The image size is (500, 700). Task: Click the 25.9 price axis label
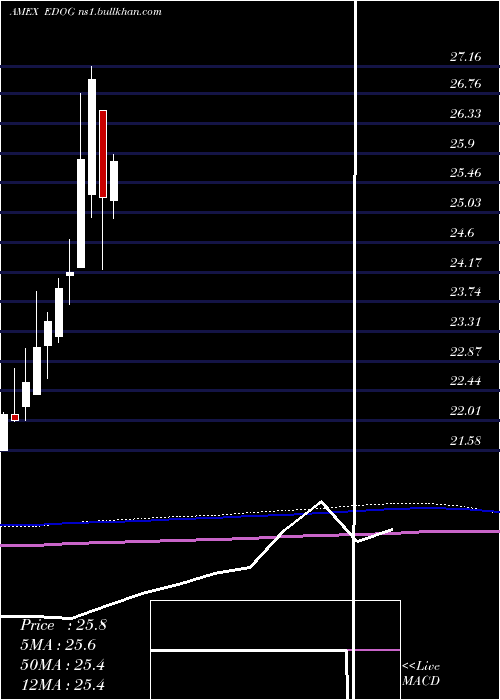coord(462,144)
